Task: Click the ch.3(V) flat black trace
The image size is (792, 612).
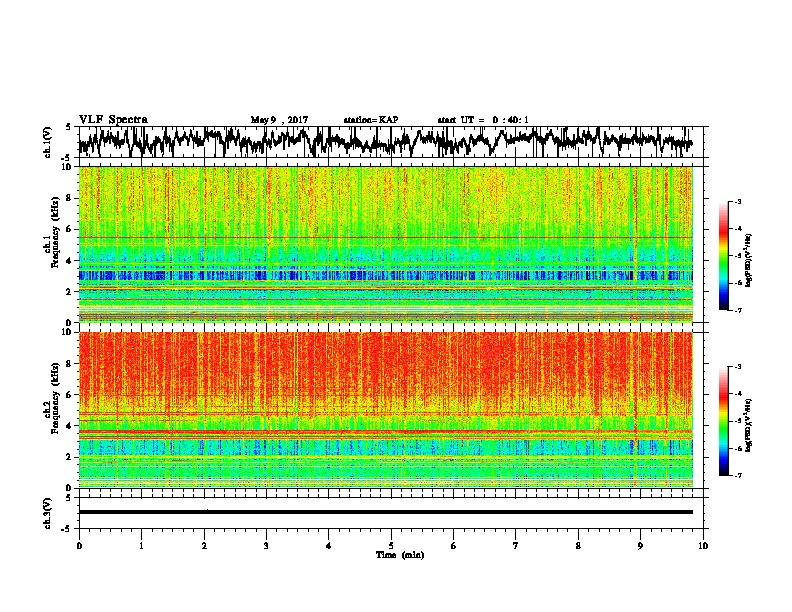Action: [386, 512]
